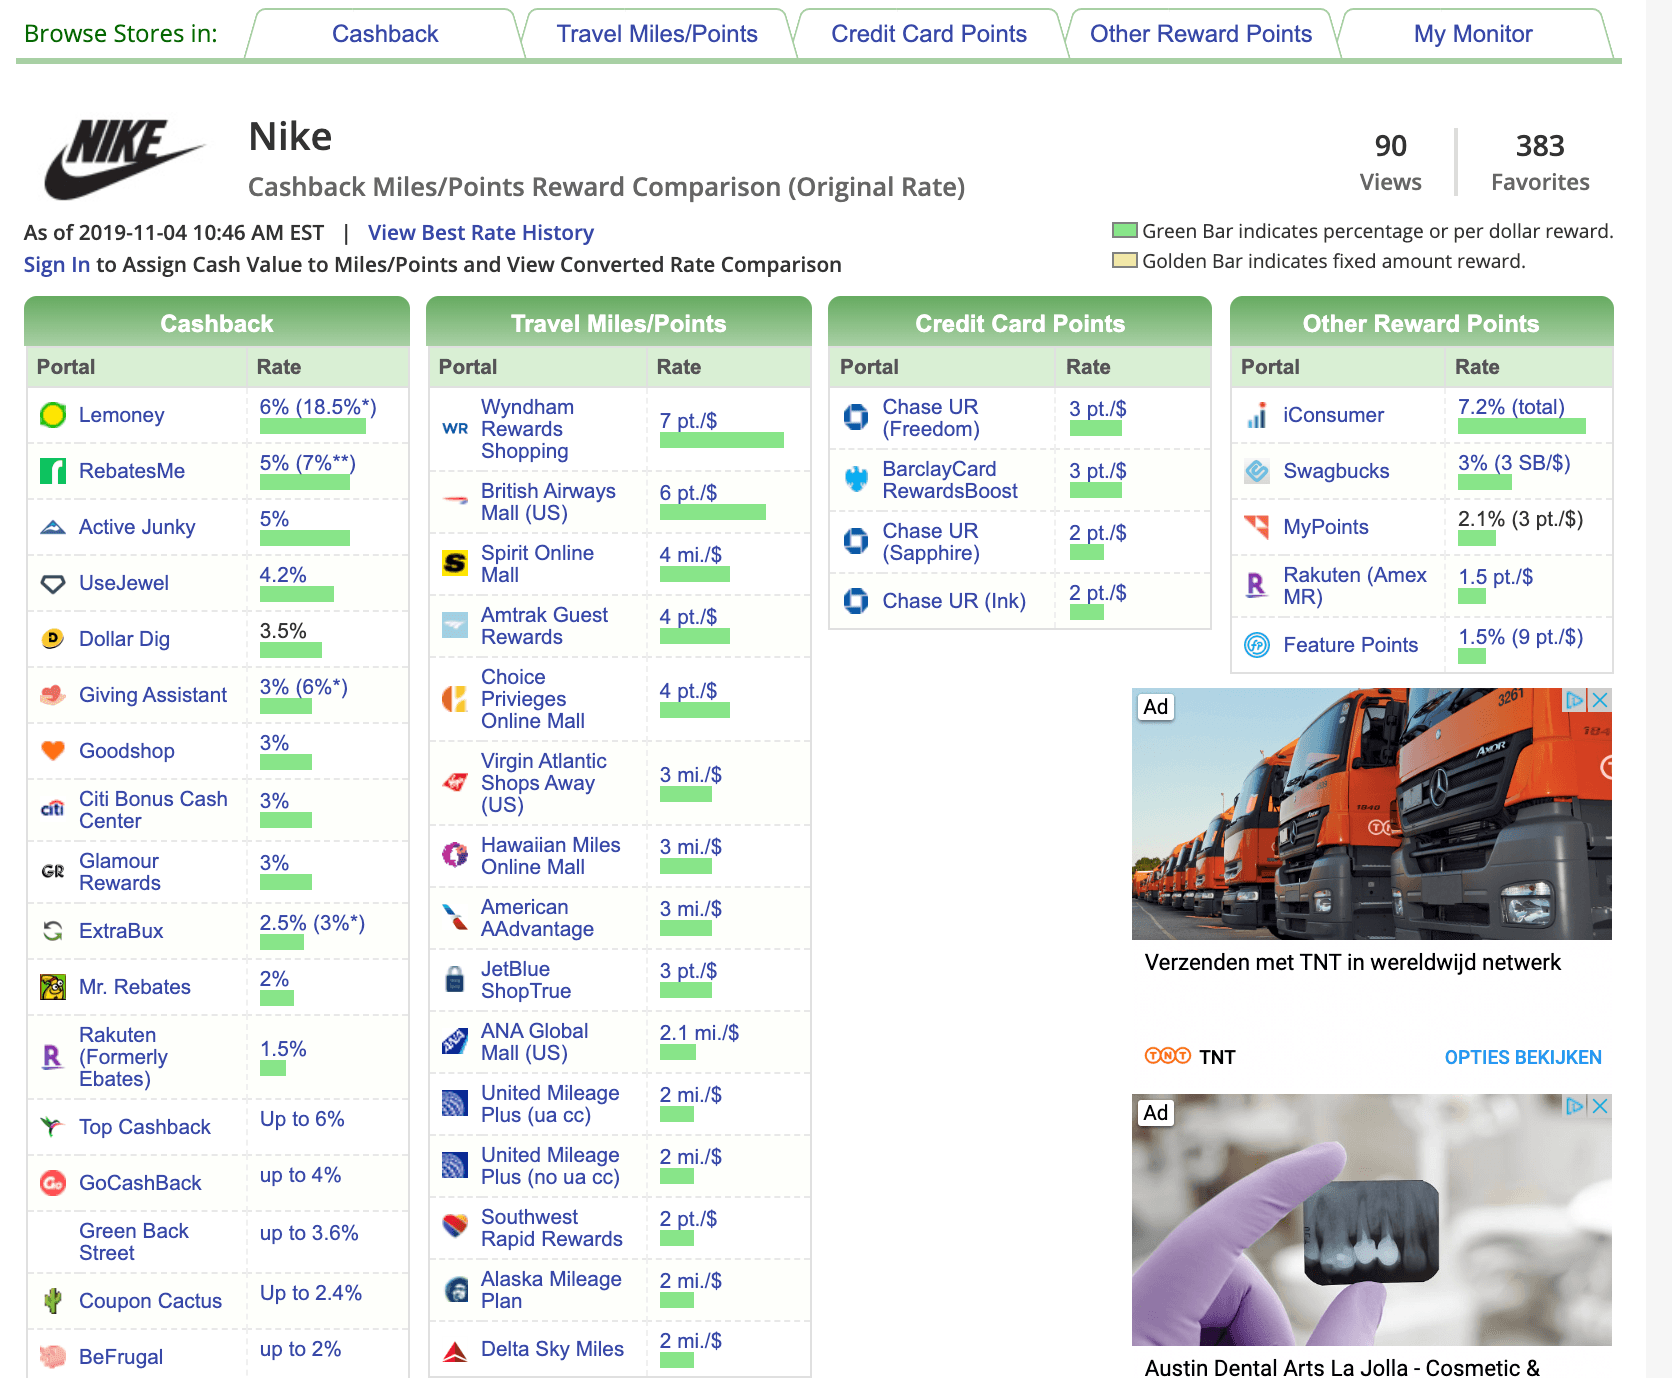The width and height of the screenshot is (1672, 1378).
Task: Click the iConsumer bar chart icon
Action: point(1257,415)
